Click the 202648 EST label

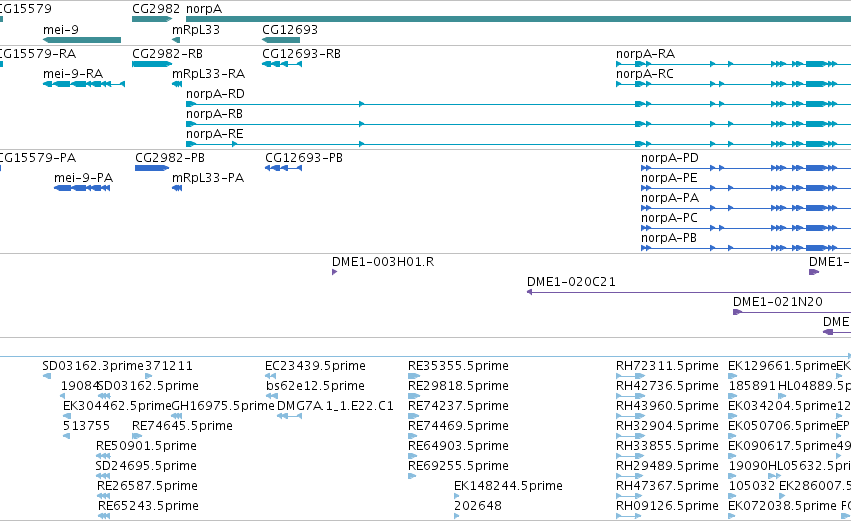[478, 506]
